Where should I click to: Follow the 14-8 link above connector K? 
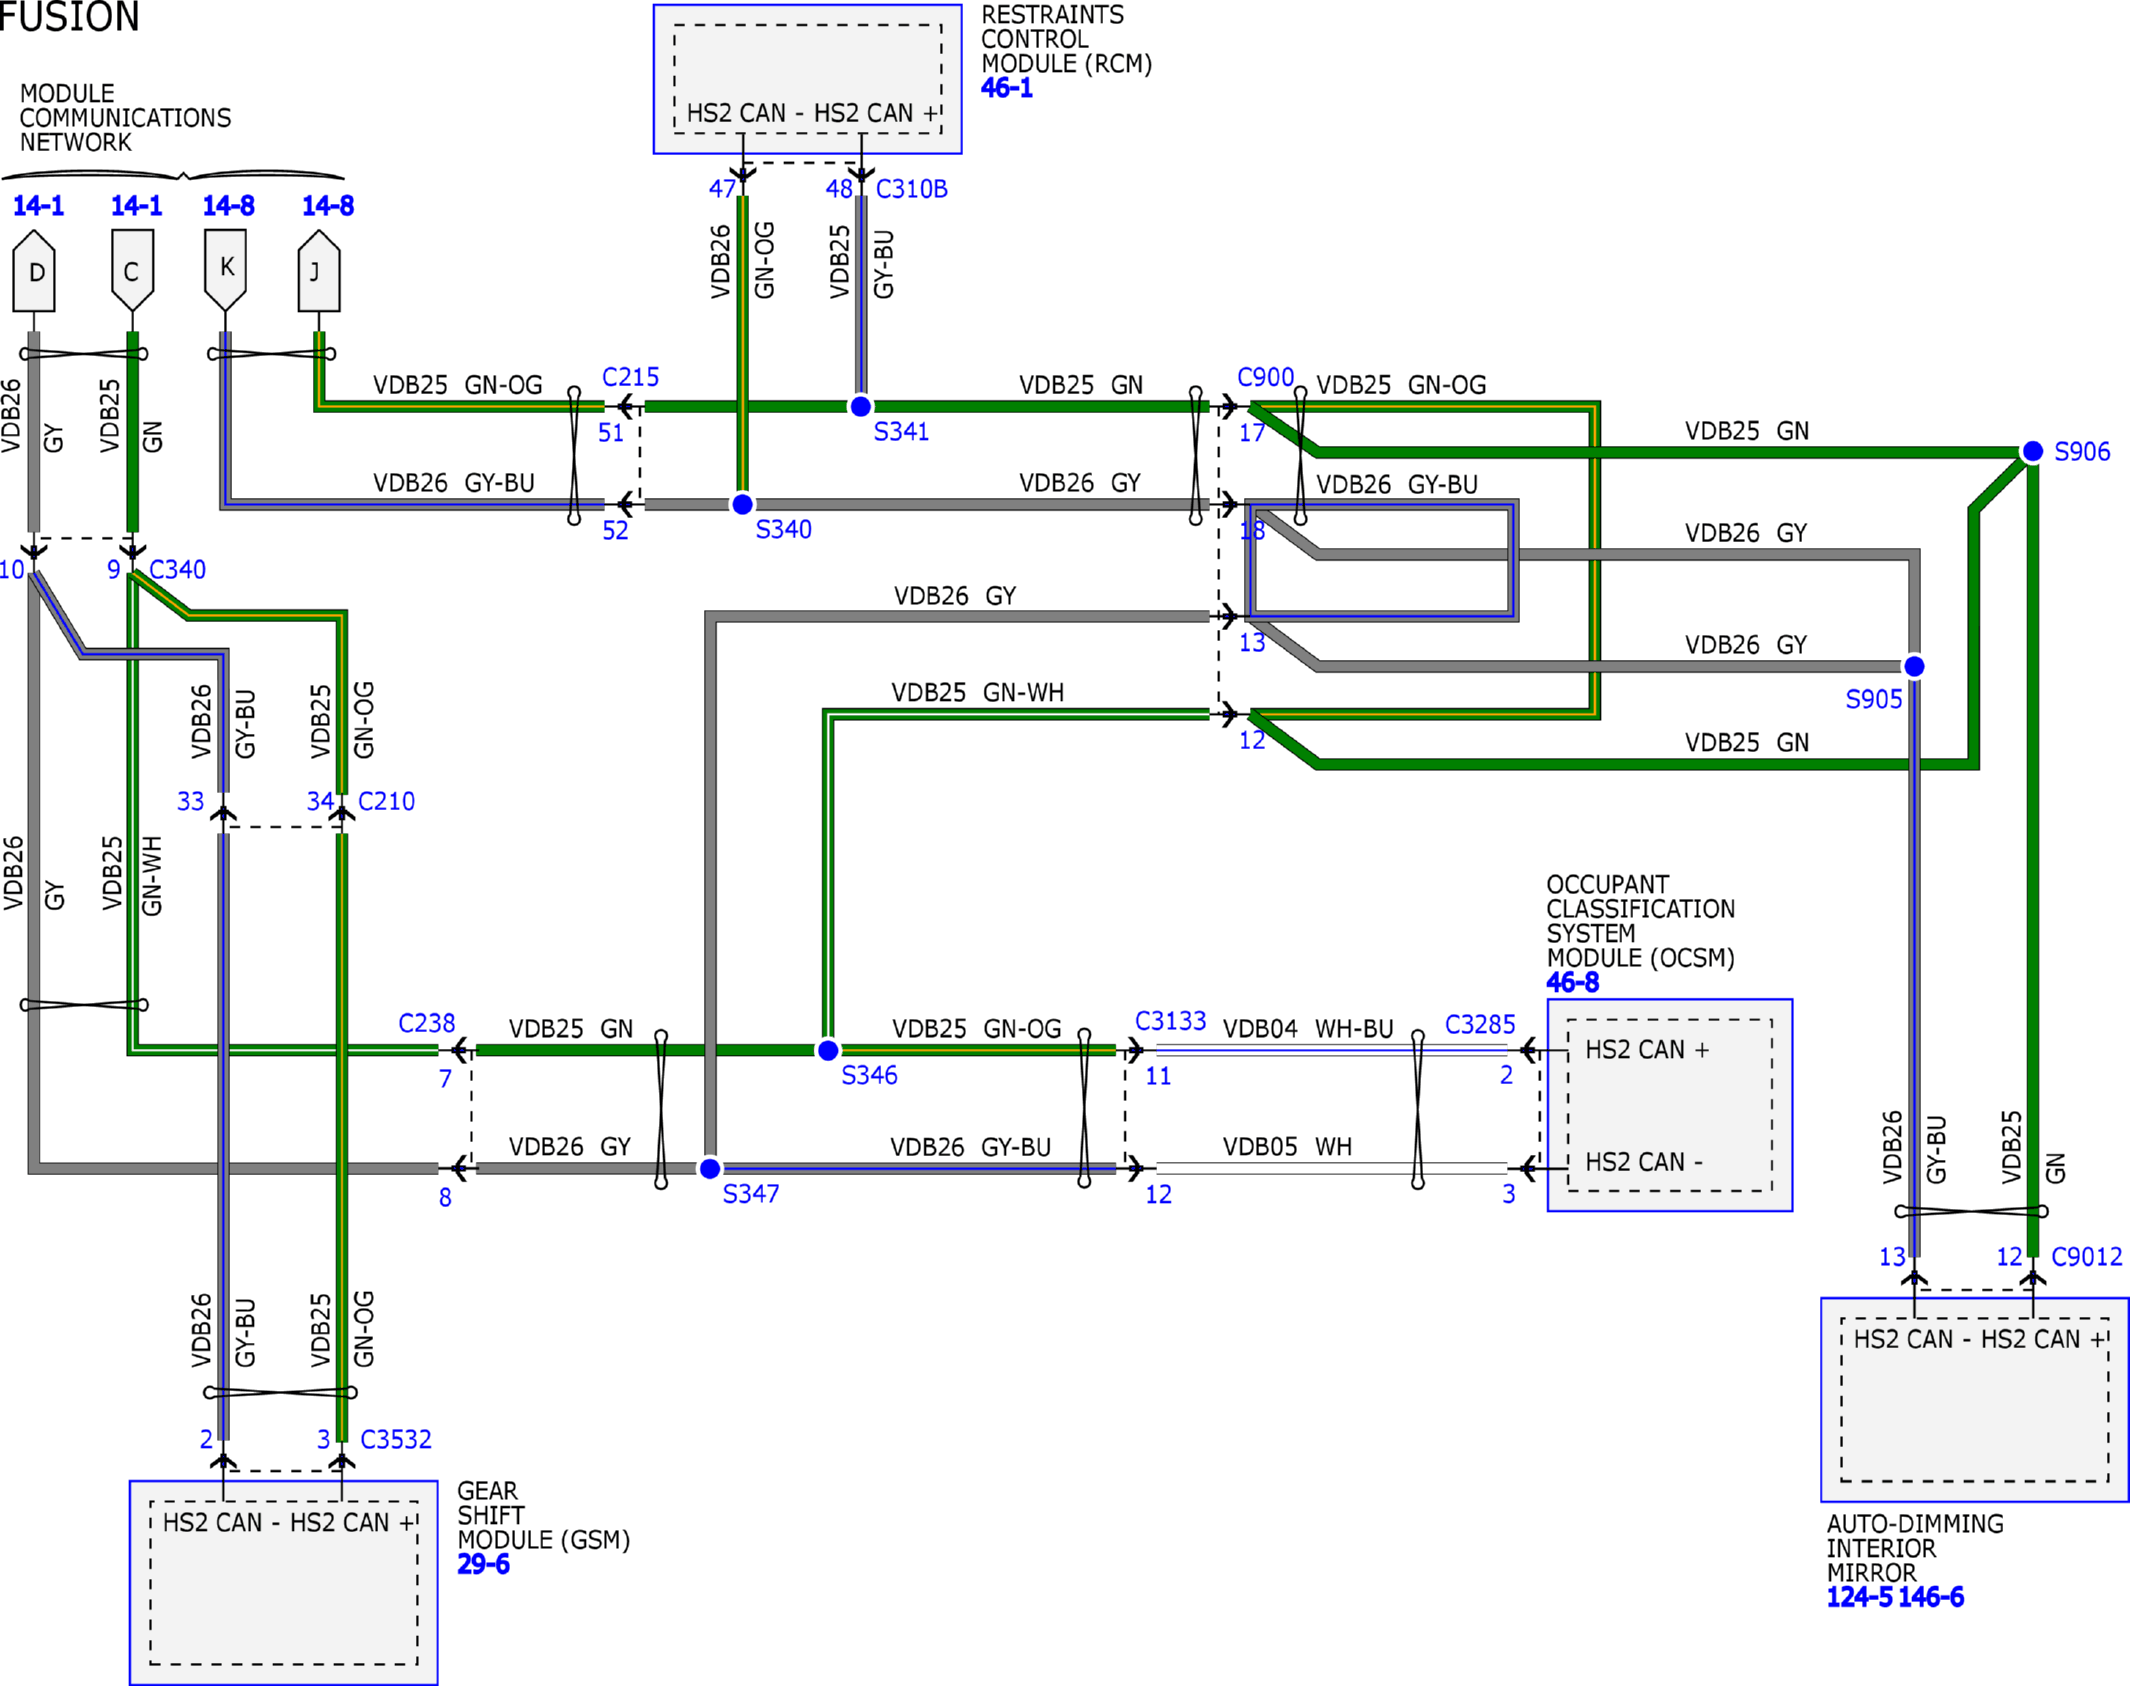pyautogui.click(x=229, y=206)
